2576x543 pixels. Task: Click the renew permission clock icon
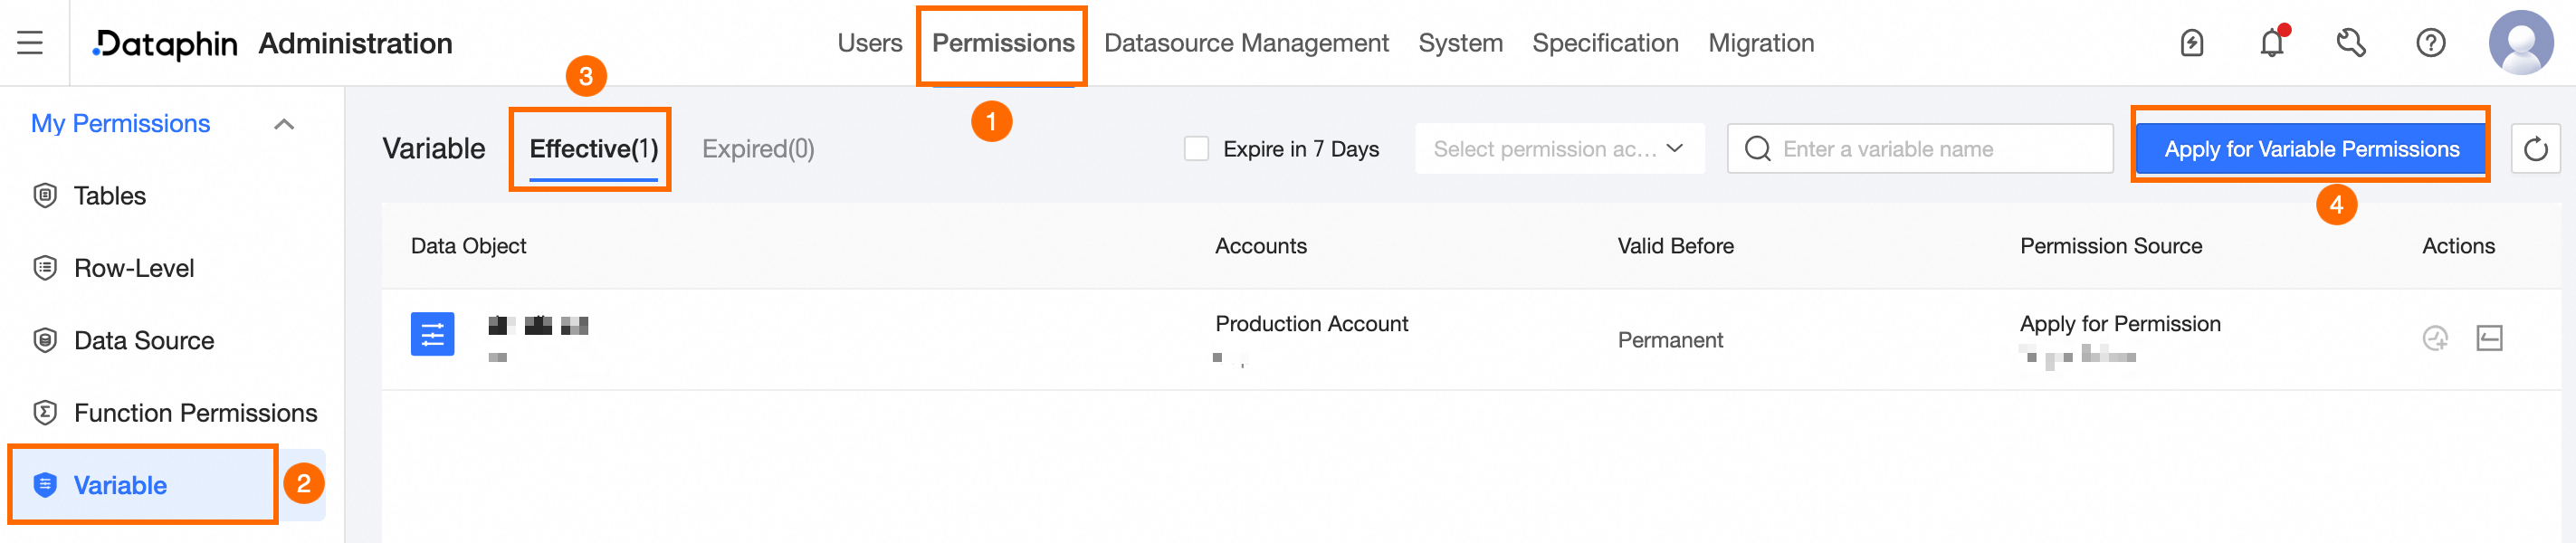(2435, 339)
